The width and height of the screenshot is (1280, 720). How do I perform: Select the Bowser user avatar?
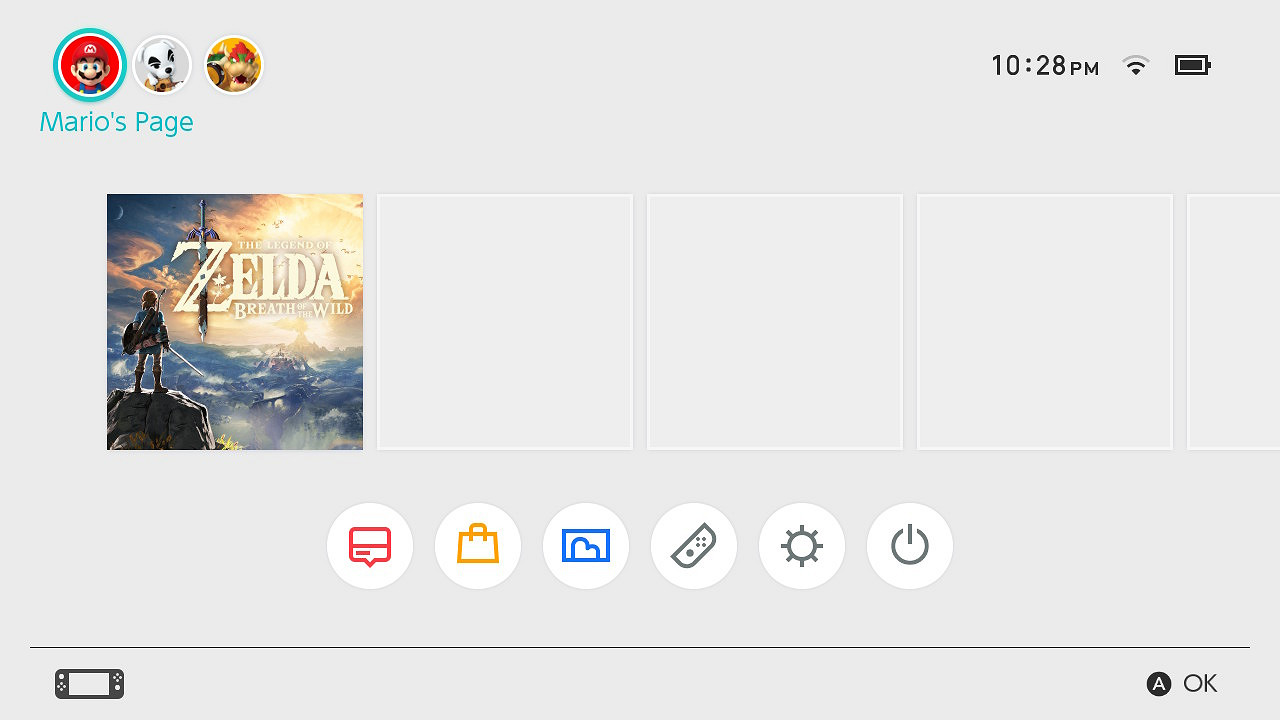pyautogui.click(x=234, y=65)
